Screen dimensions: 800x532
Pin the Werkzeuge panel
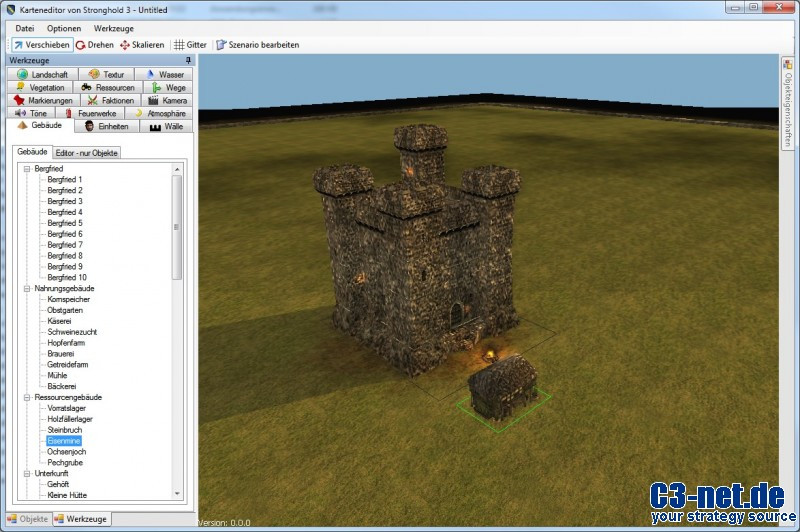(188, 60)
